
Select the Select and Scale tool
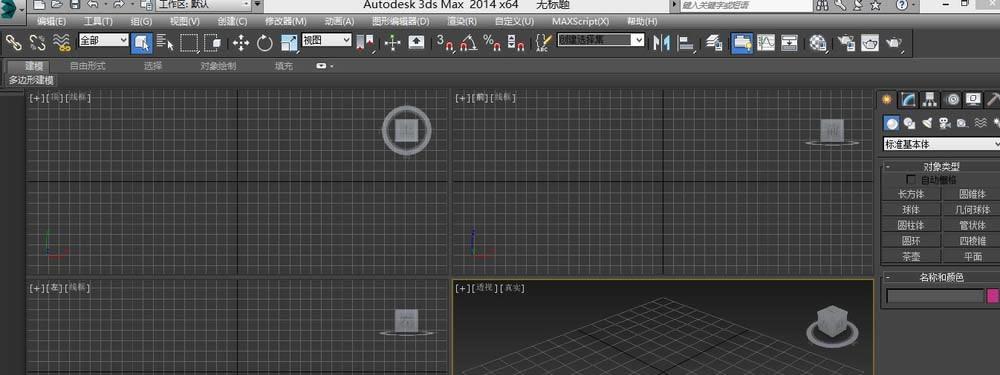(289, 43)
